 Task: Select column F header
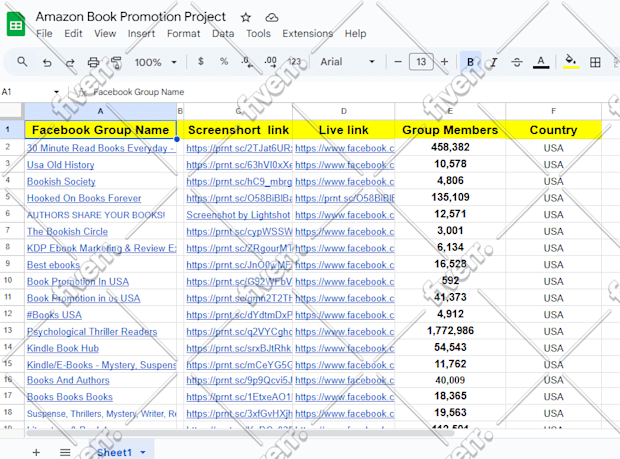553,111
